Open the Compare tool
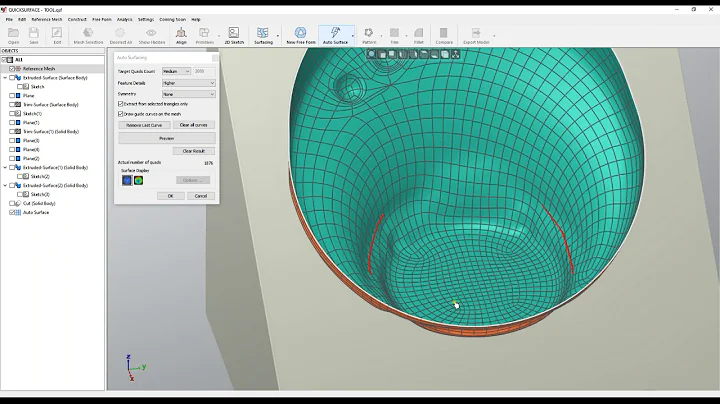 [x=444, y=35]
